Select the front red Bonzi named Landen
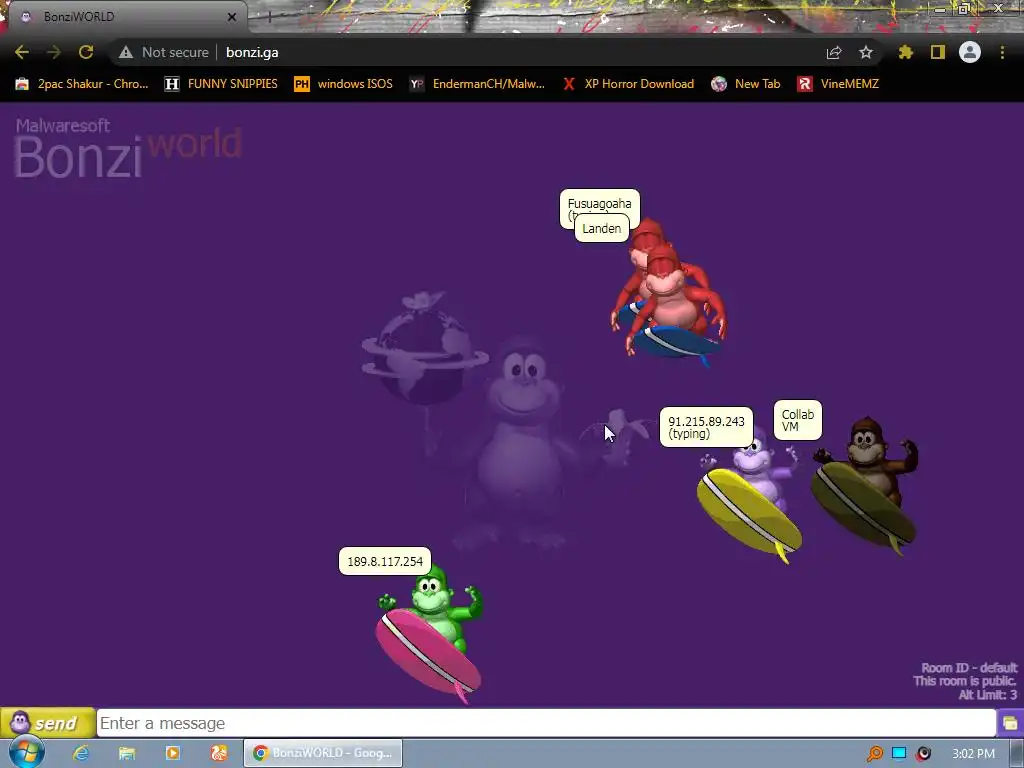Image resolution: width=1024 pixels, height=768 pixels. tap(675, 307)
